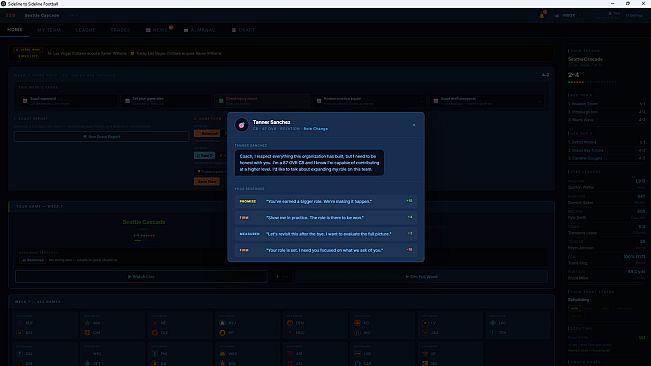
Task: Click the game plan card checkbox icon
Action: 127,101
